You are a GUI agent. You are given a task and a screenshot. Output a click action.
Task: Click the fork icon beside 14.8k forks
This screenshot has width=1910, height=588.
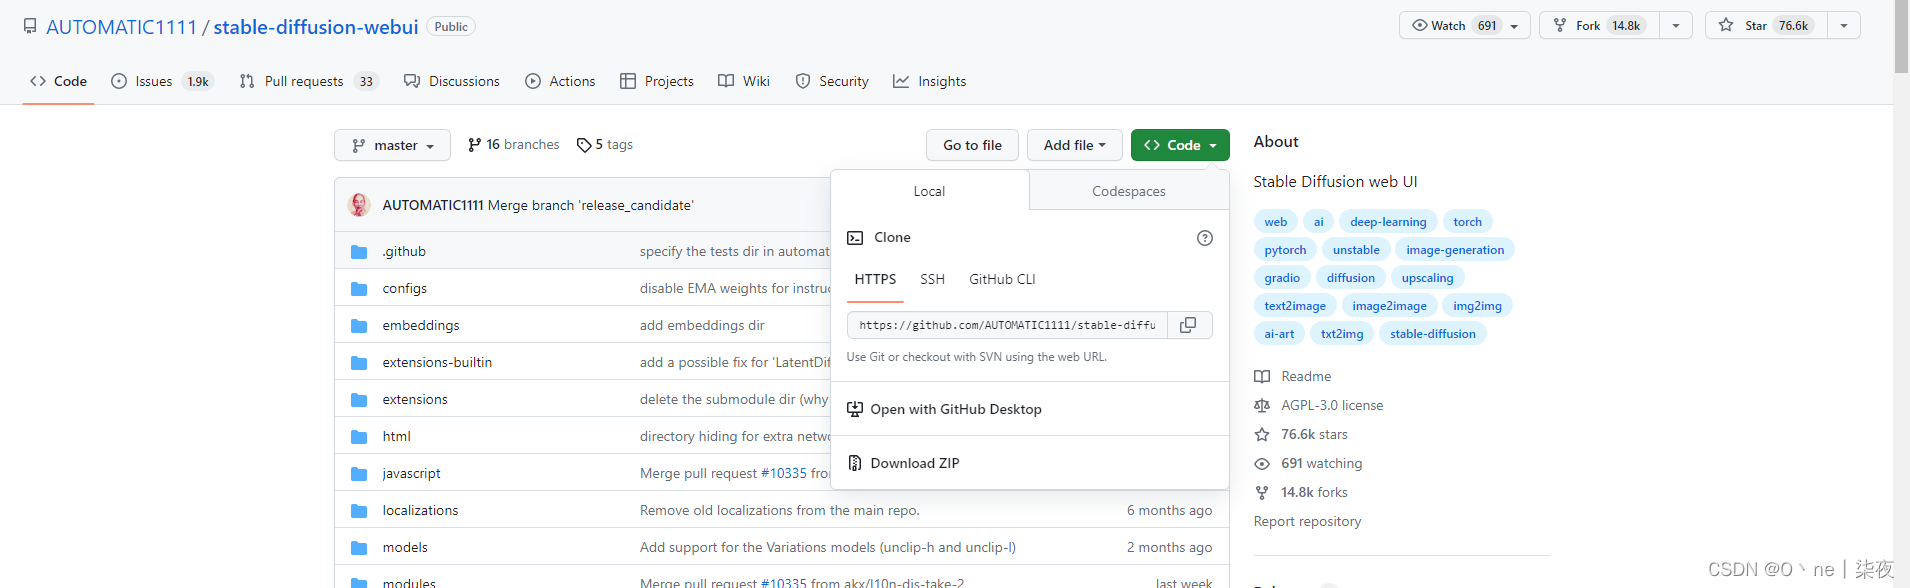coord(1262,493)
